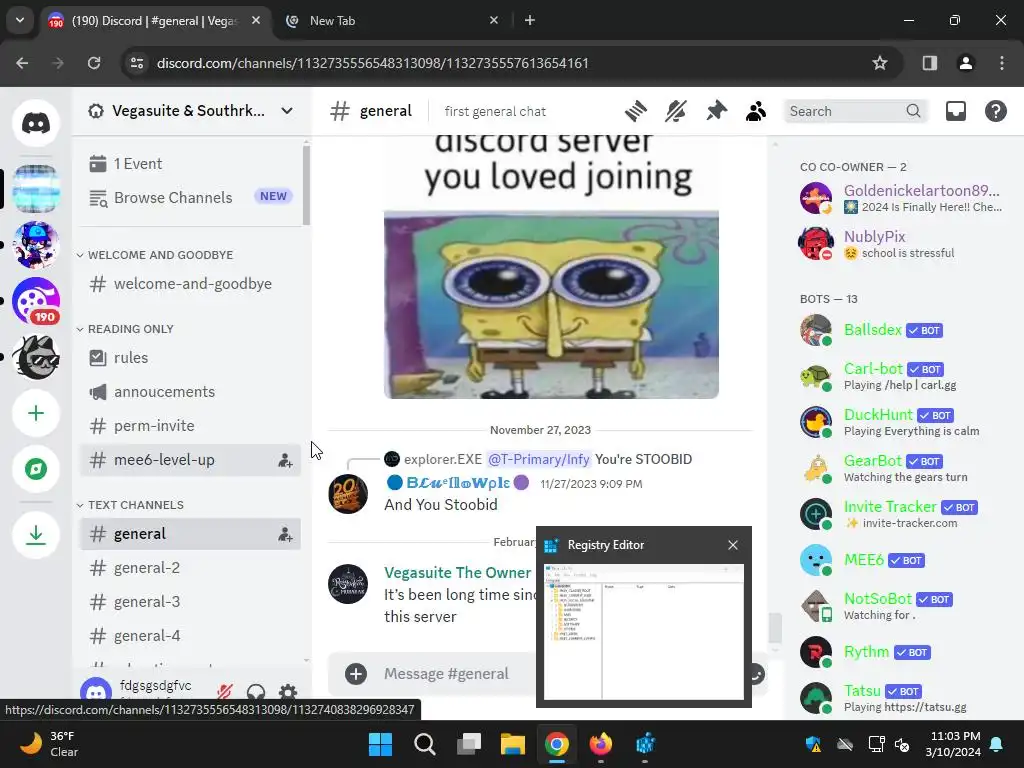Click the magnifier icon in Search box
This screenshot has width=1024, height=768.
[x=913, y=111]
